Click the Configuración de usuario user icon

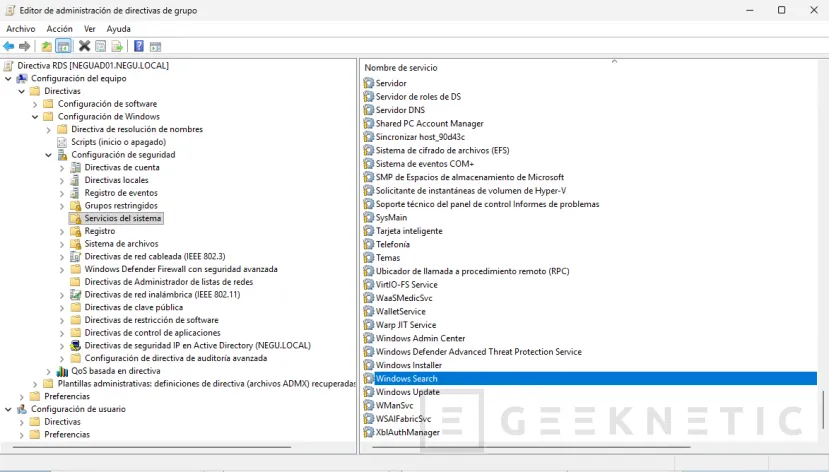pos(22,409)
